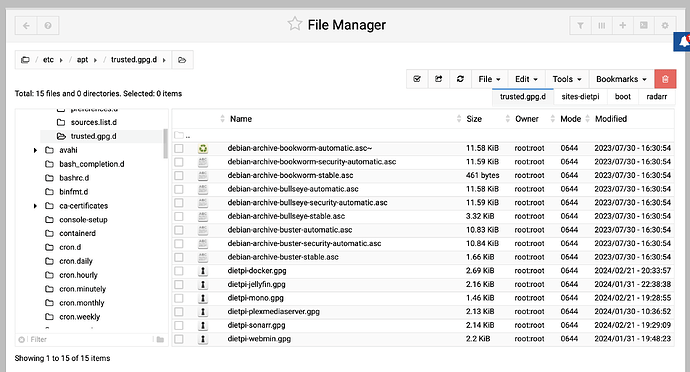
Task: Click the notification bell icon
Action: 683,42
